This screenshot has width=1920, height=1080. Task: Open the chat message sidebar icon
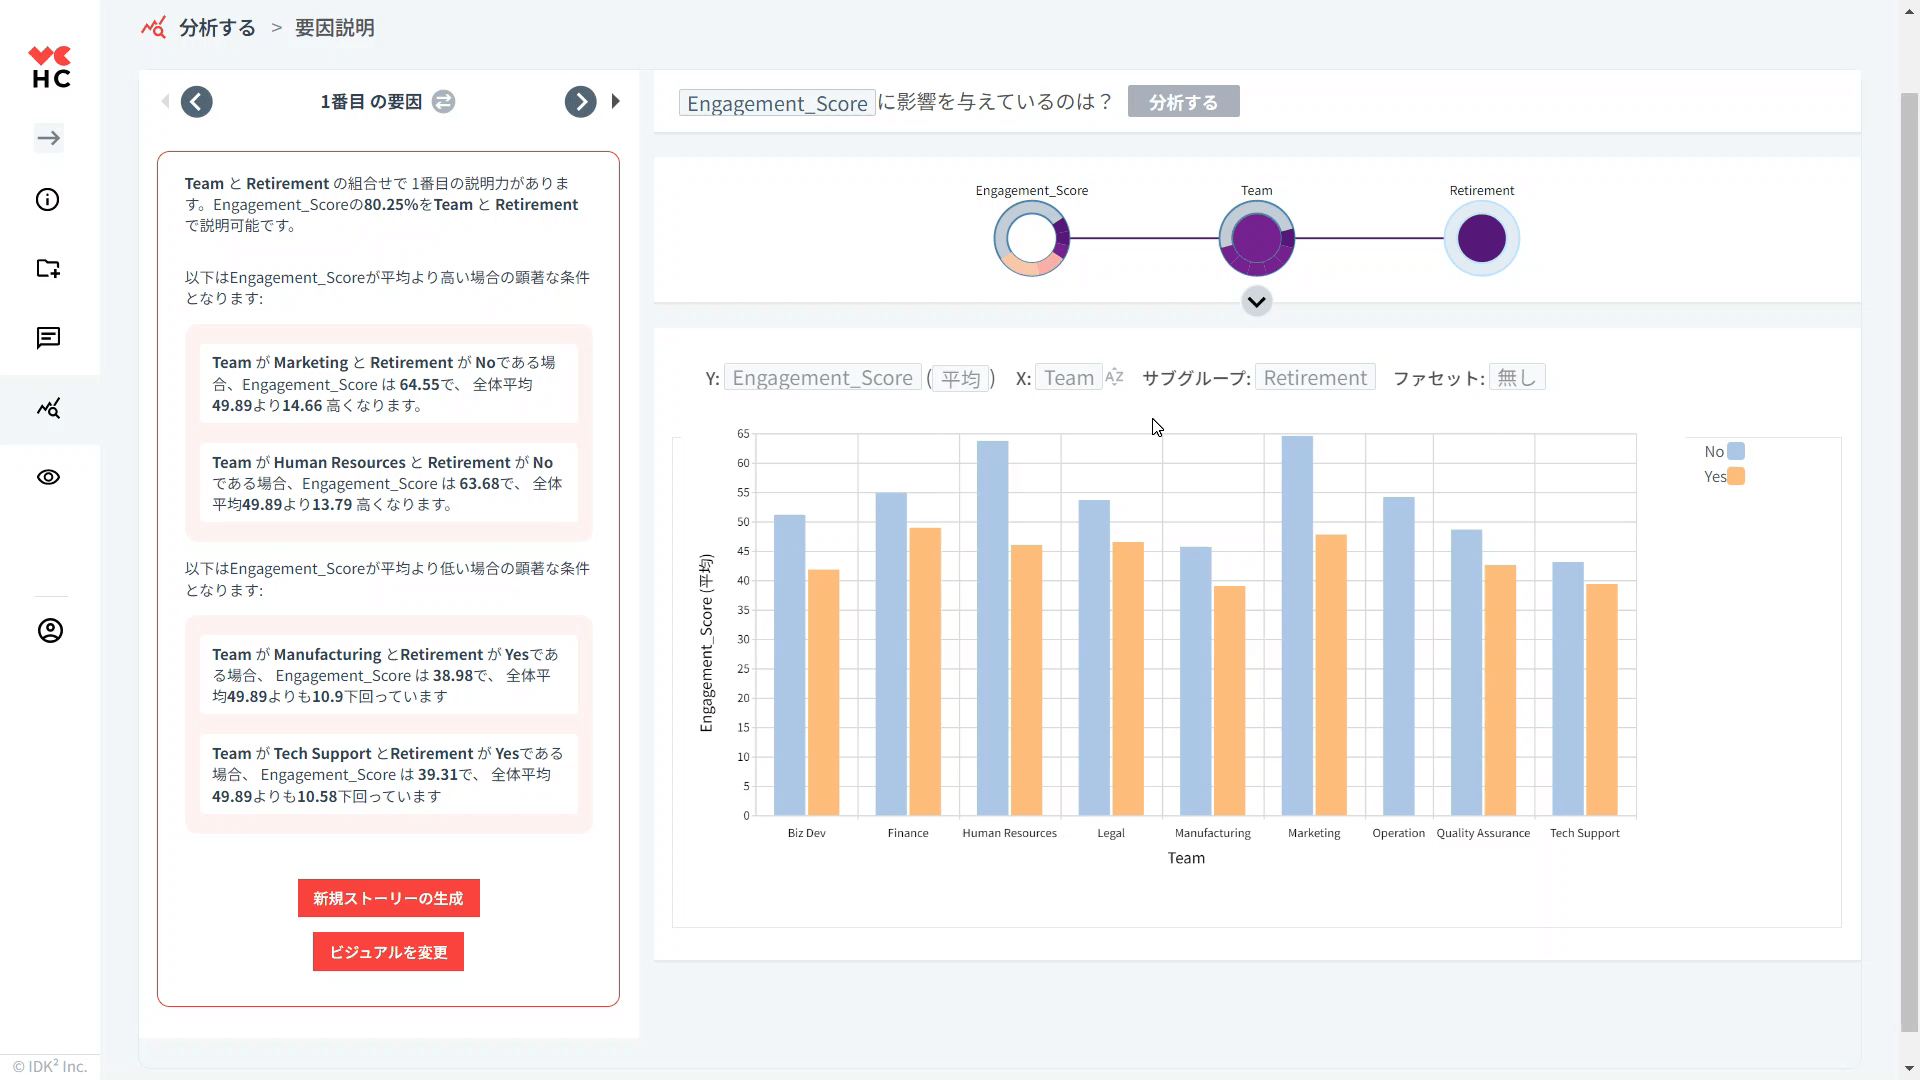(48, 338)
